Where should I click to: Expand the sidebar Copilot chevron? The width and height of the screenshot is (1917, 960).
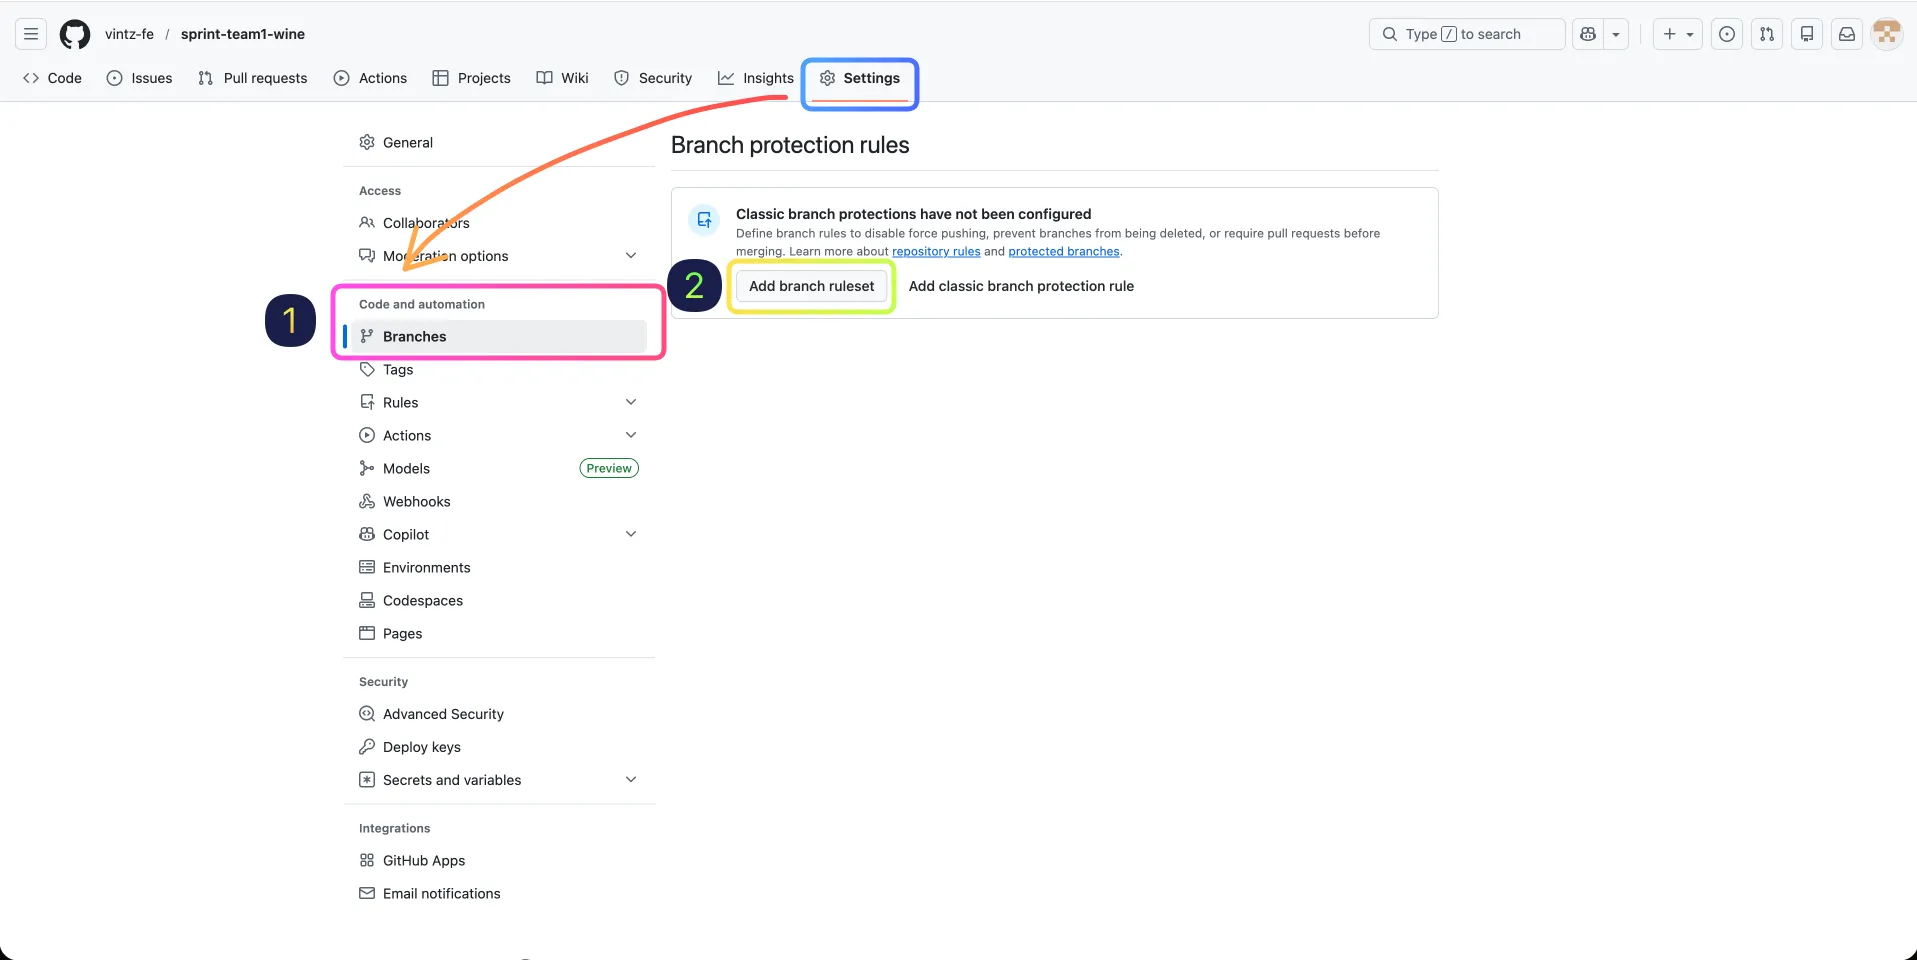pos(631,534)
